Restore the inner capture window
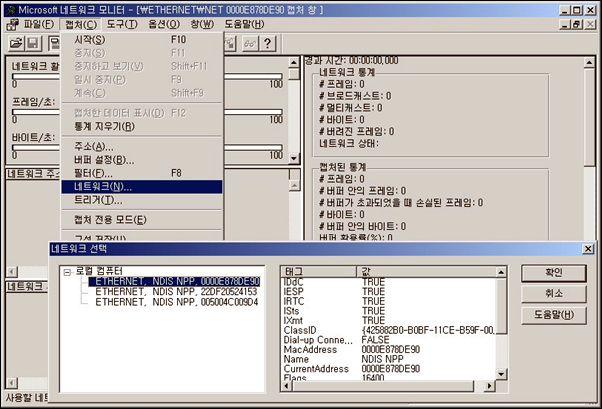 (x=576, y=25)
